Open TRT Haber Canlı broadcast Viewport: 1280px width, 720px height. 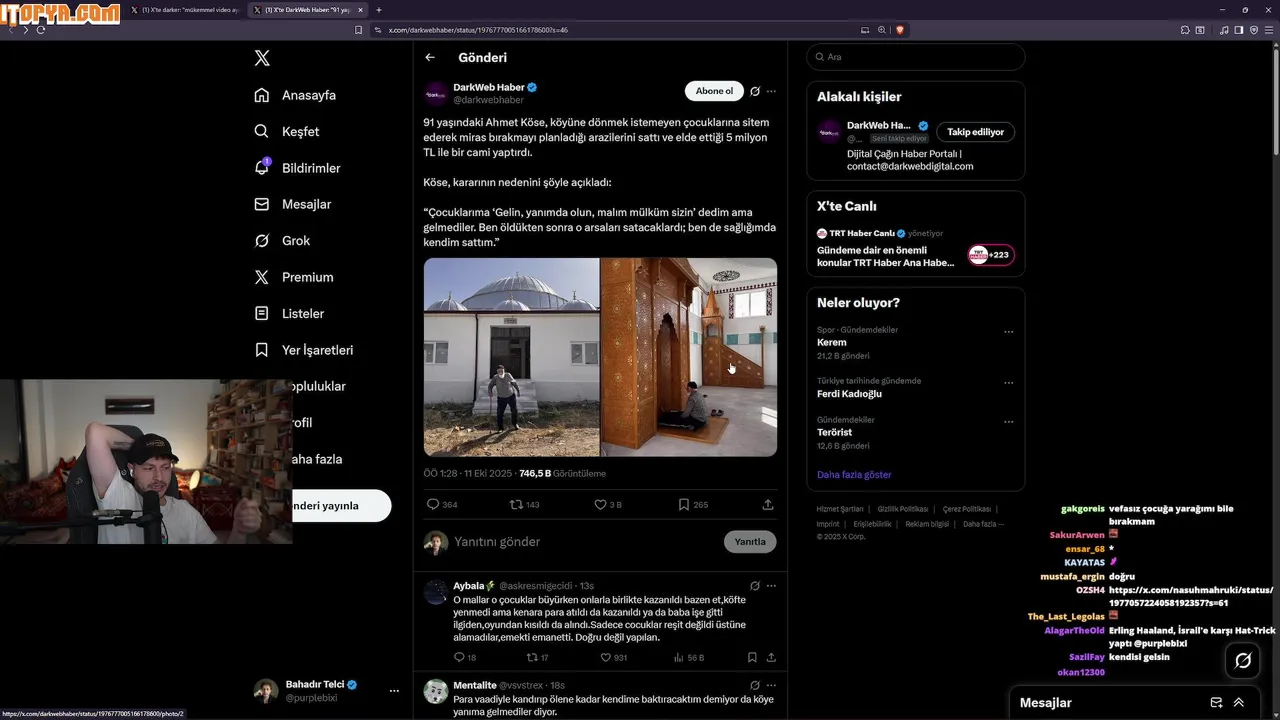pos(915,248)
